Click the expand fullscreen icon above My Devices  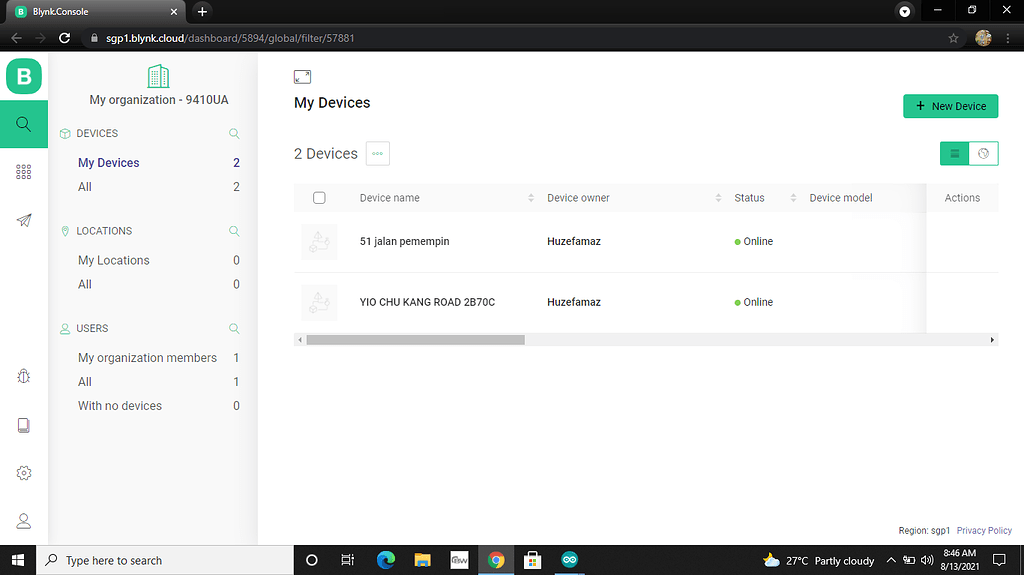point(302,77)
